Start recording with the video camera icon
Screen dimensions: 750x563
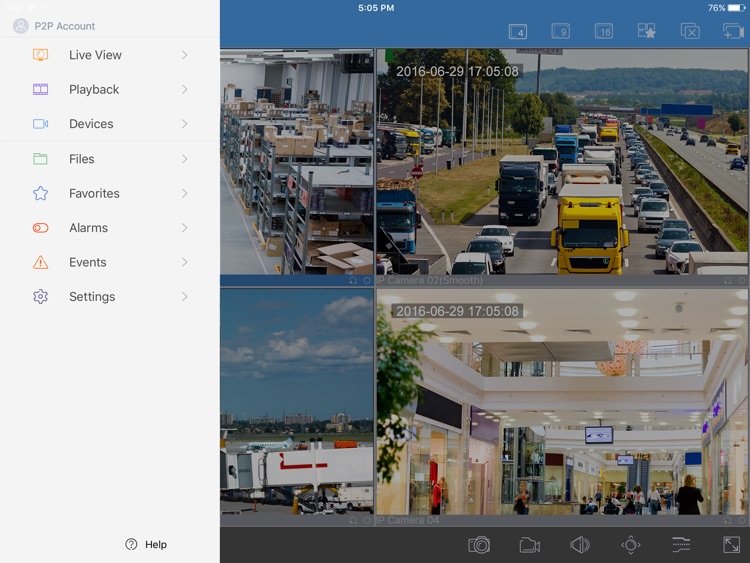pyautogui.click(x=529, y=545)
